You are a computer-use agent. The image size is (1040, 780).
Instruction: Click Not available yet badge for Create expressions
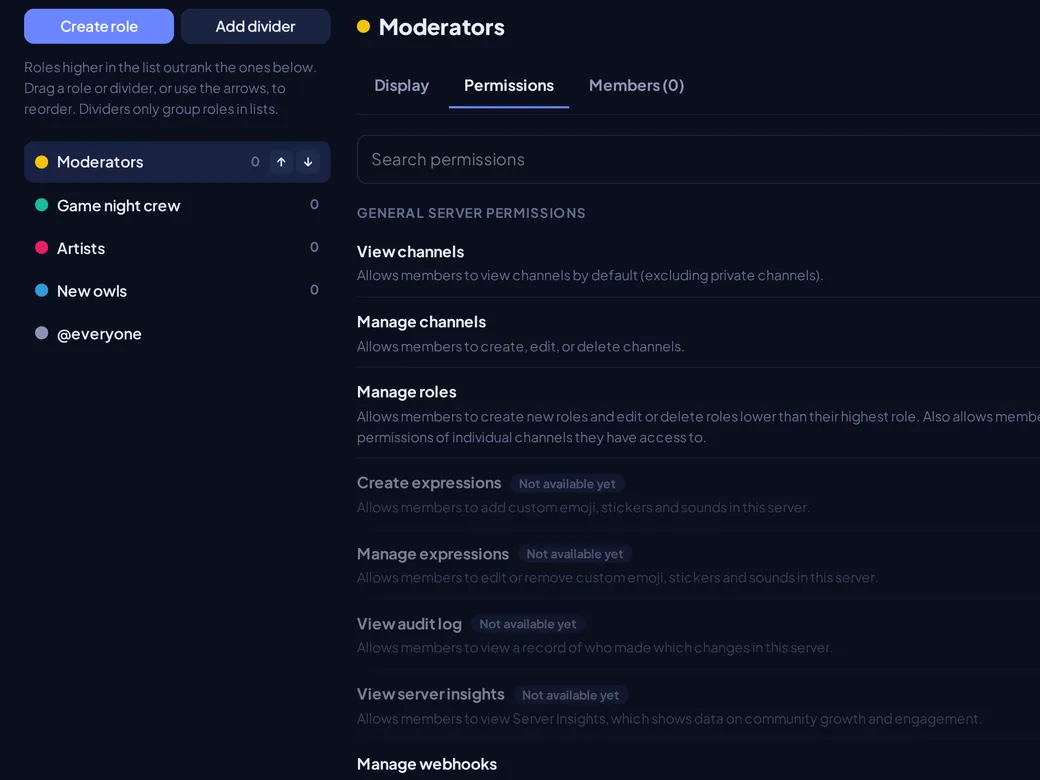click(x=567, y=484)
